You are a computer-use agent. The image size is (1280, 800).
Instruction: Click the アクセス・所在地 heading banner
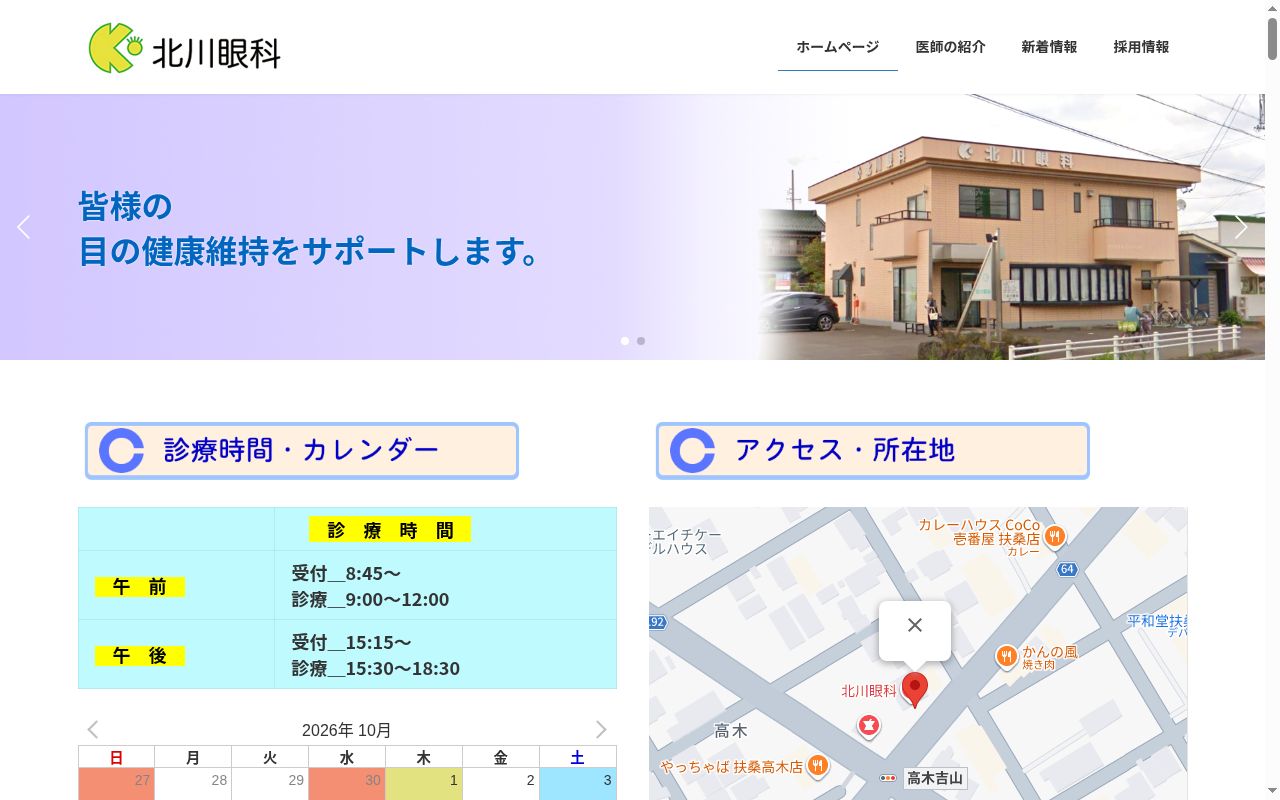(x=873, y=451)
